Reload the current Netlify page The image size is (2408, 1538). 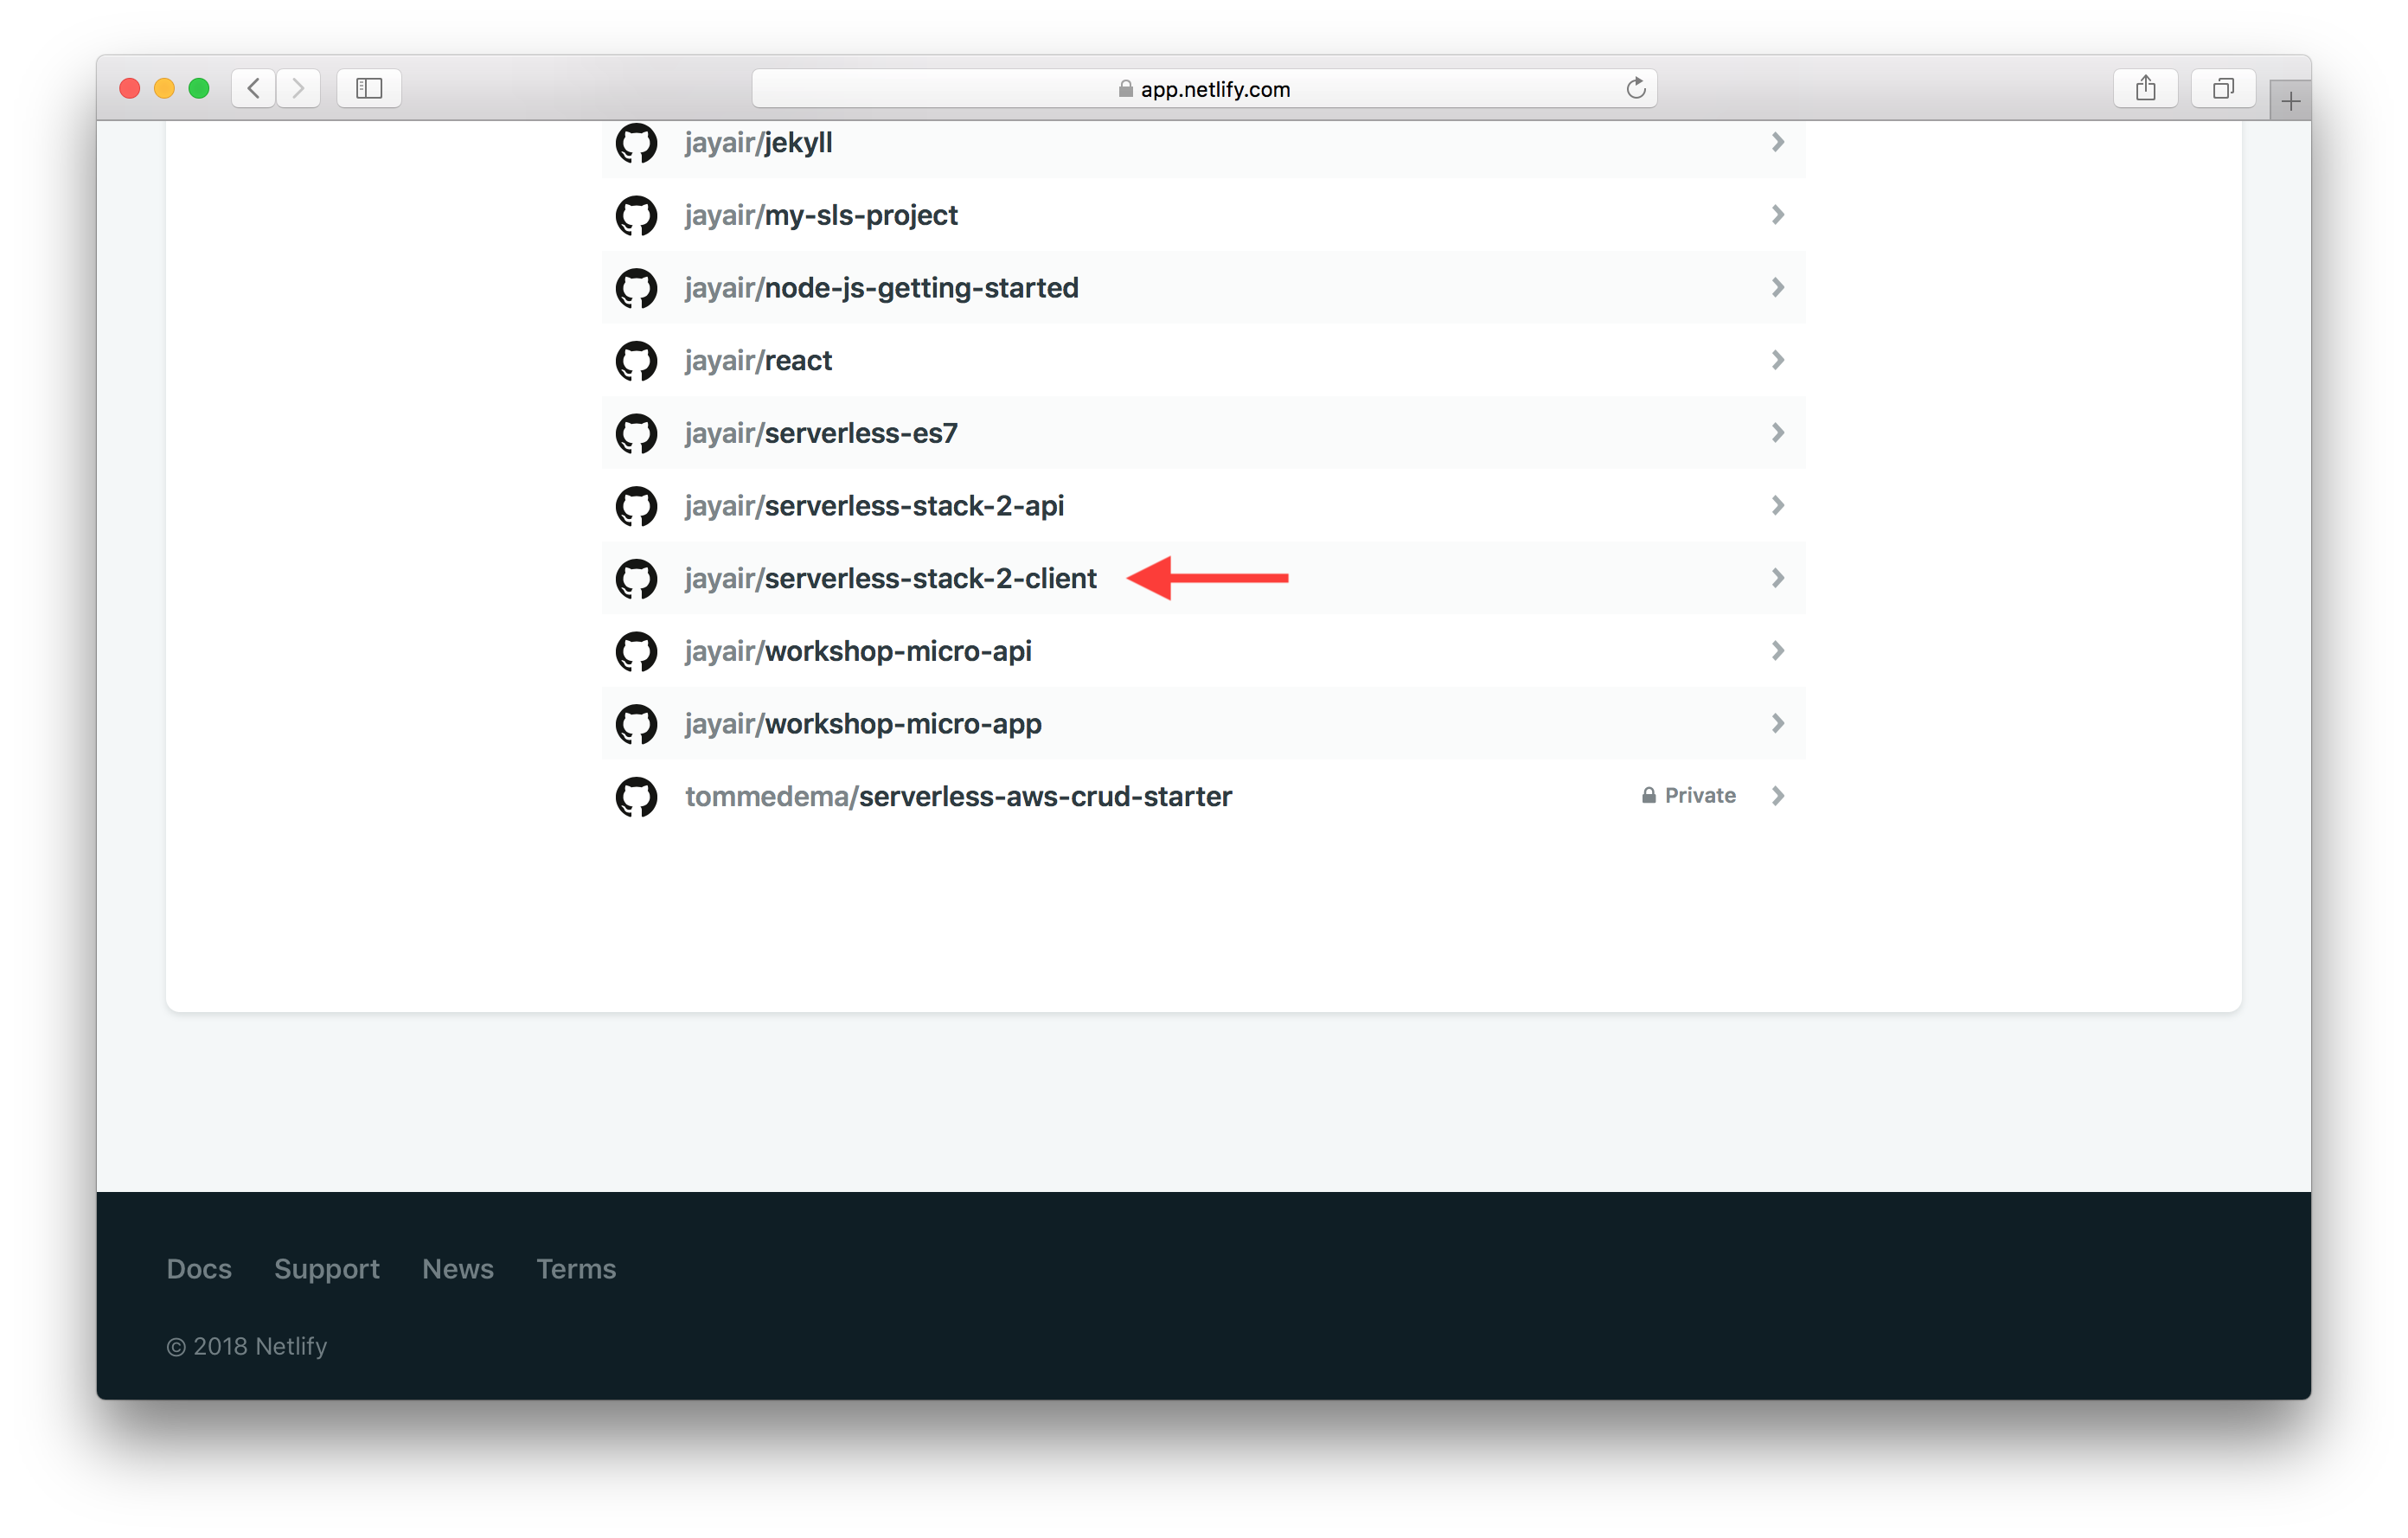(x=1634, y=87)
